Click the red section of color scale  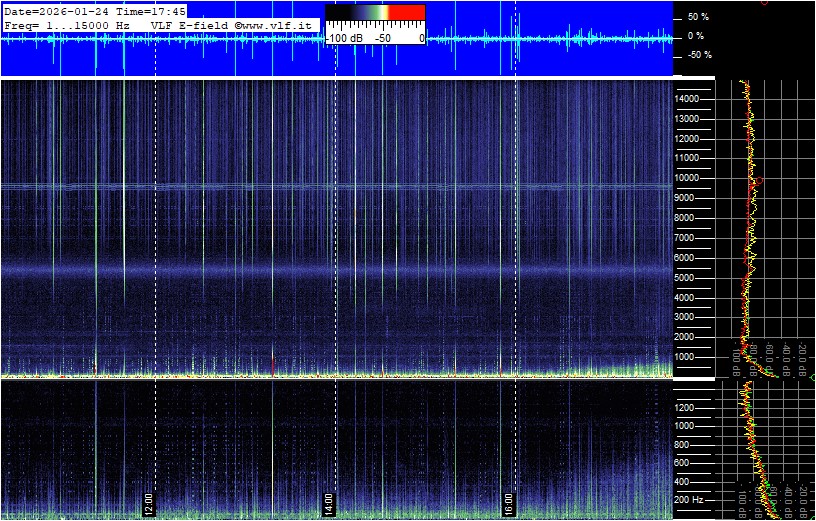(406, 13)
